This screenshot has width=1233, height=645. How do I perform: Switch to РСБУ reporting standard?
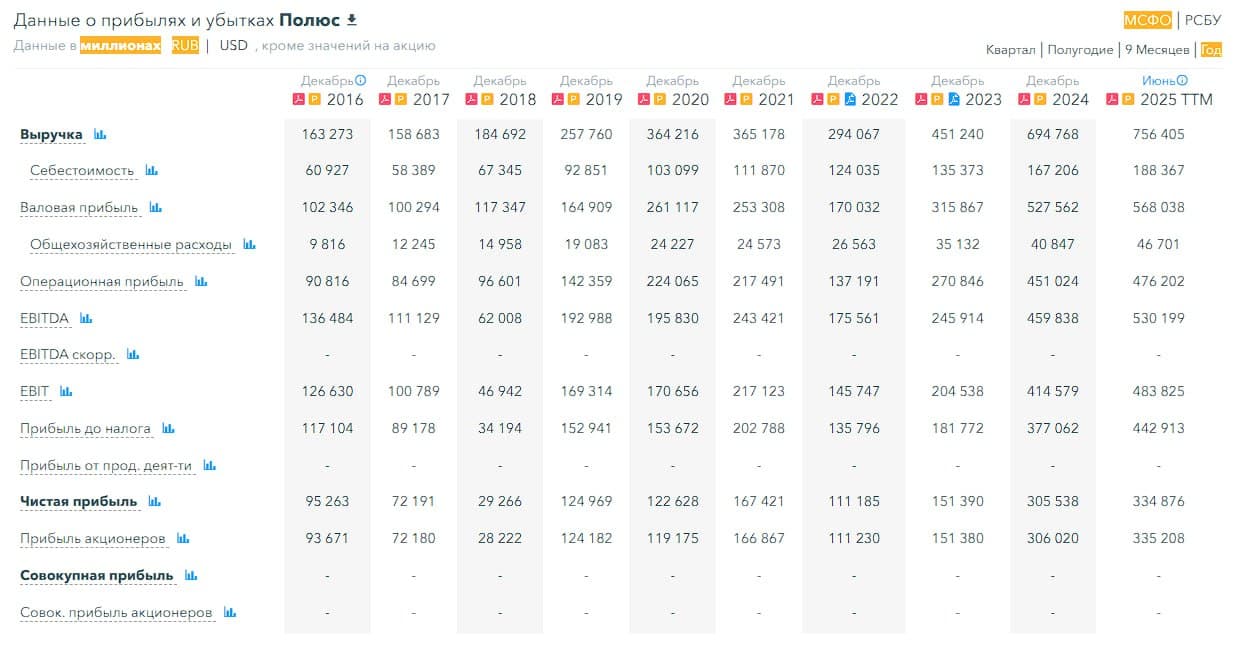tap(1203, 20)
